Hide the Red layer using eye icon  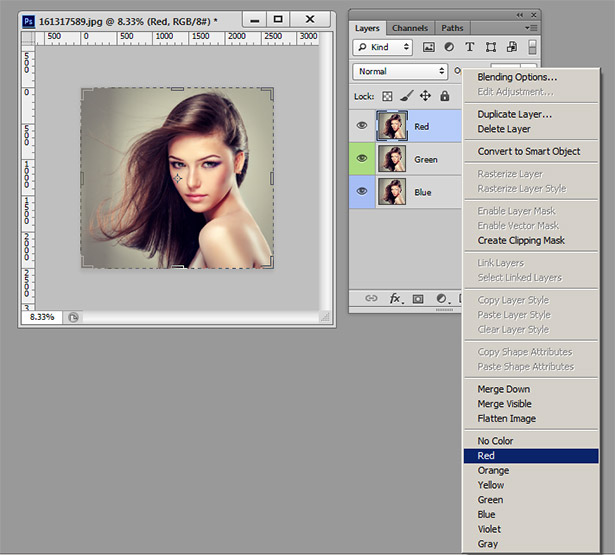pyautogui.click(x=362, y=126)
